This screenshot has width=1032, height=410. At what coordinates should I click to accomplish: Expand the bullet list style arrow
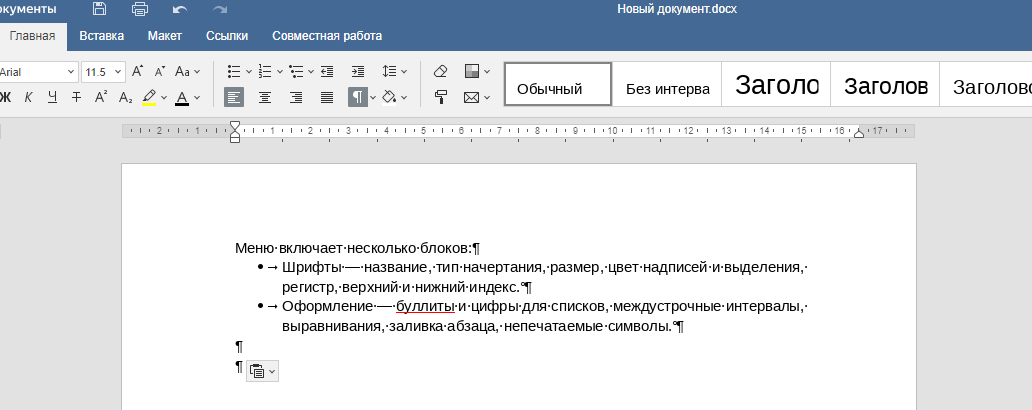[x=249, y=72]
